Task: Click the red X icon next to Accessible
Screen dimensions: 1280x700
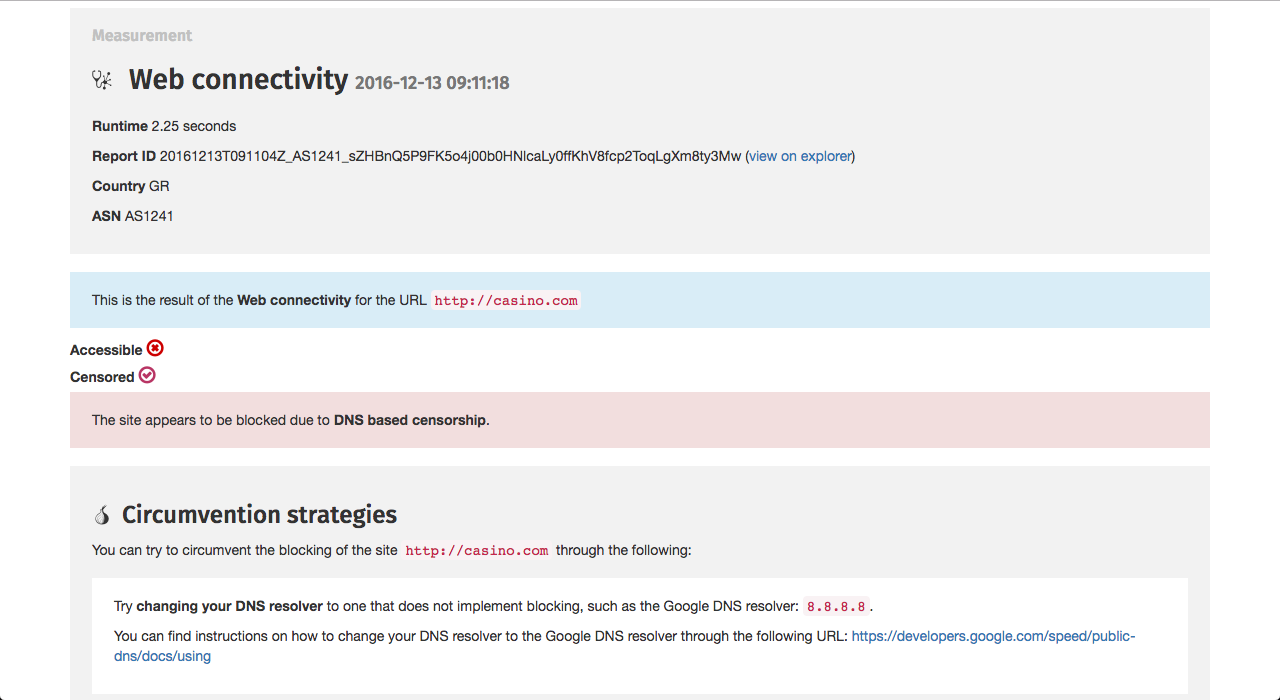Action: pos(155,348)
